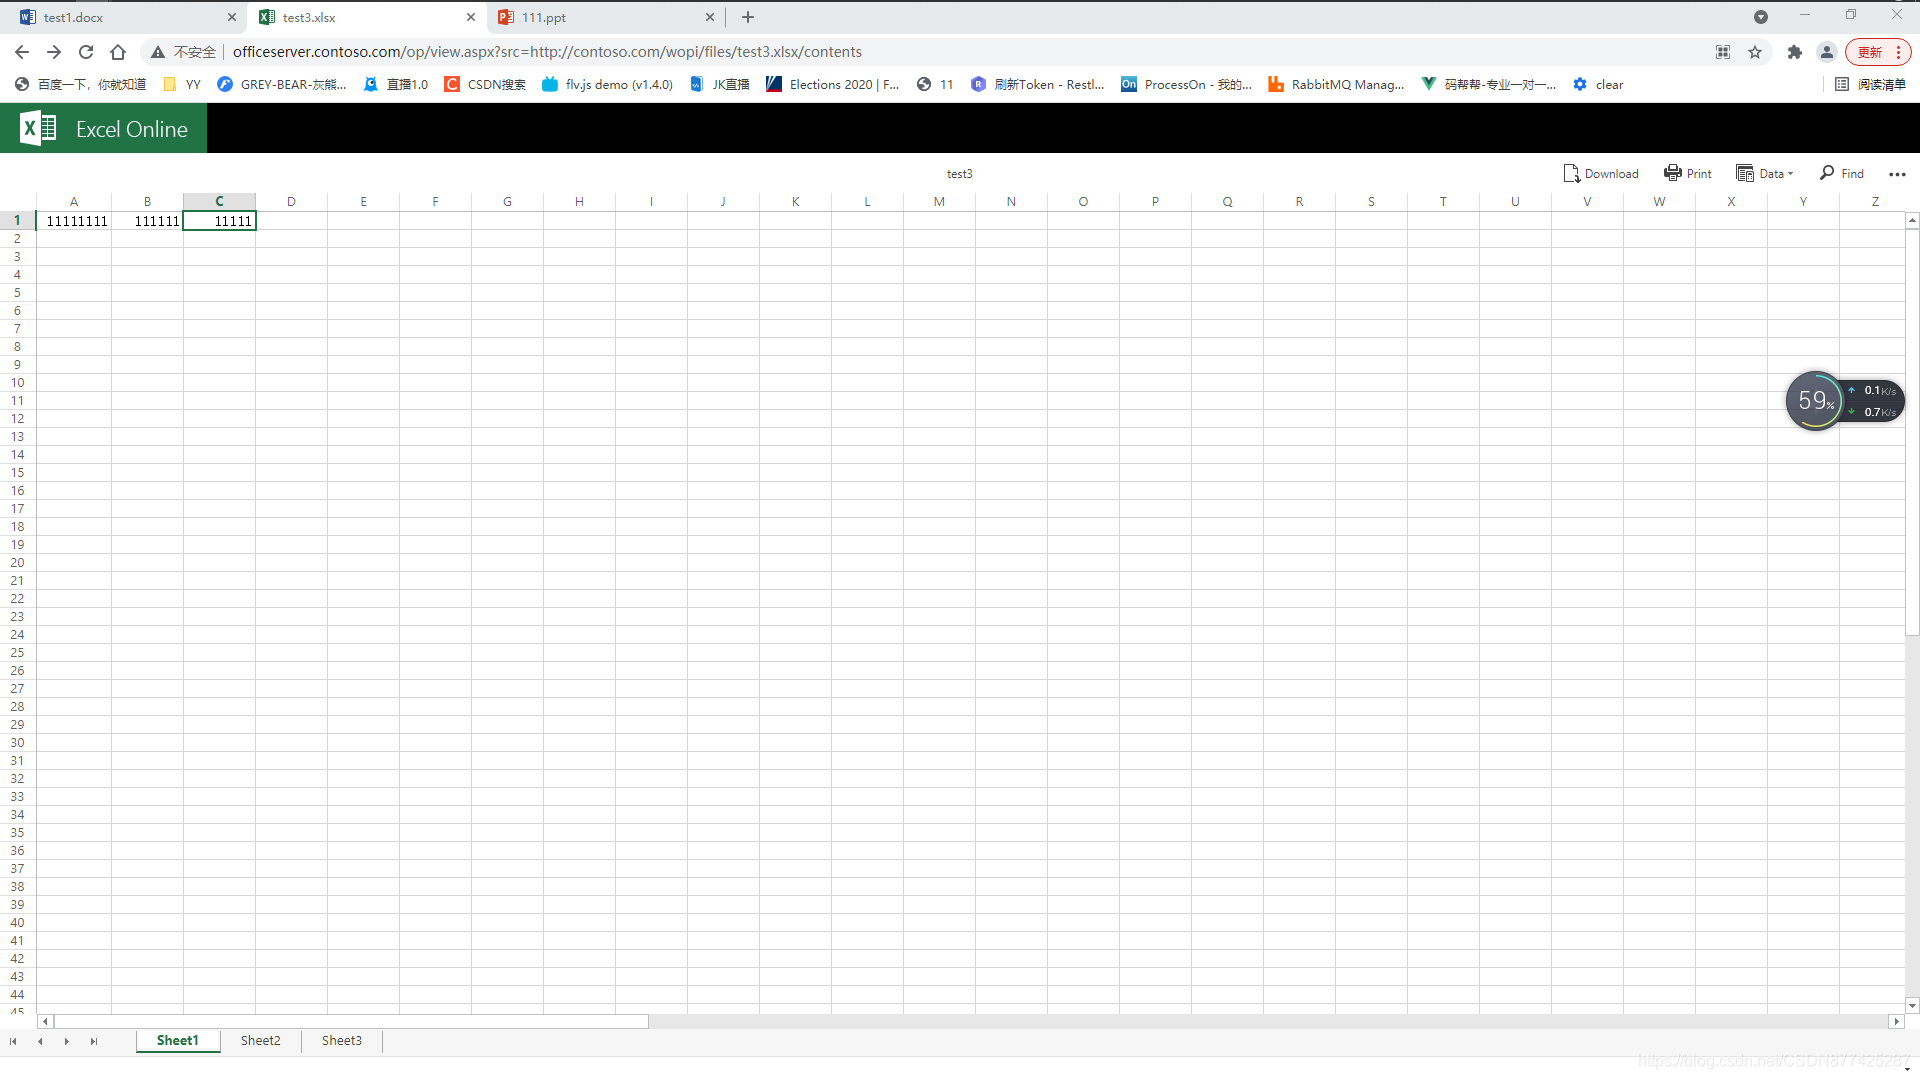Open the ProcessOn bookmark

pyautogui.click(x=1186, y=85)
